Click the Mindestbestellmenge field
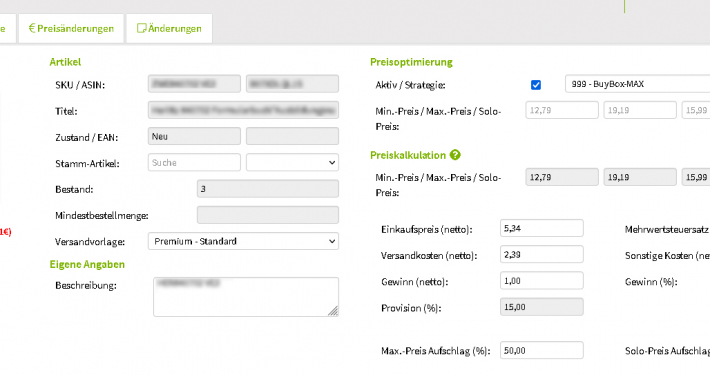710x375 pixels. [268, 215]
